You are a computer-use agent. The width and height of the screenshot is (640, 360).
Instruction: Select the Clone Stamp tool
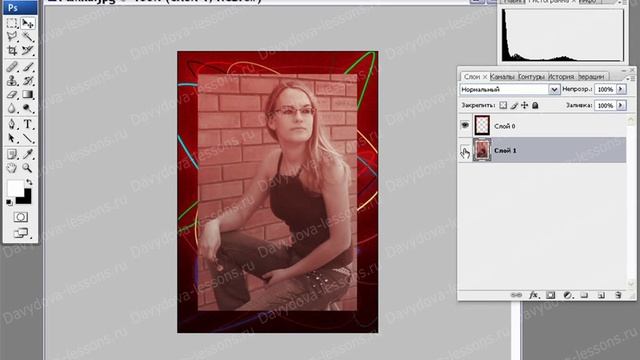[x=12, y=80]
